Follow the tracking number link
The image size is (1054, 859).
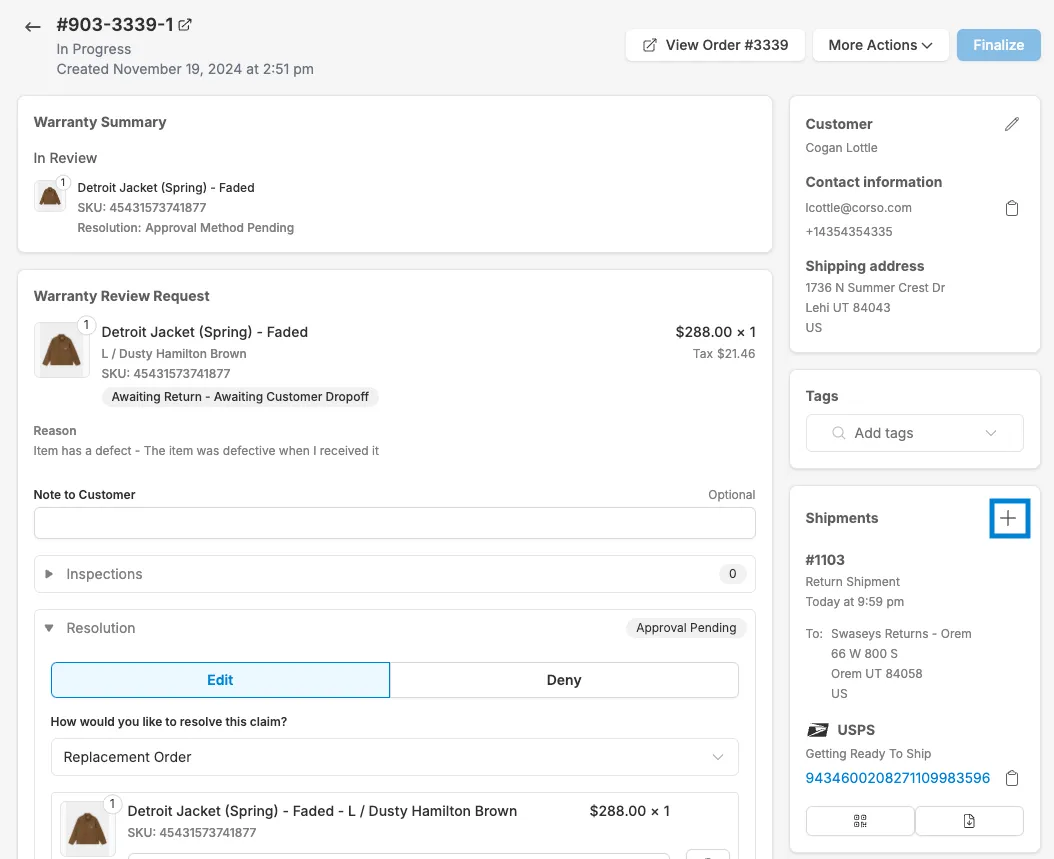[895, 777]
